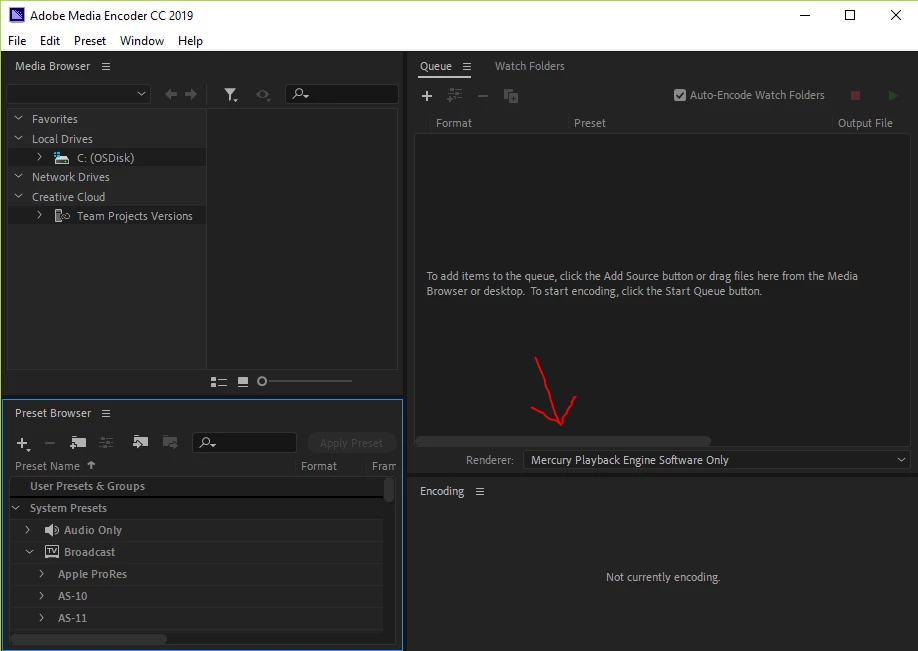Screen dimensions: 918x651
Task: Click the Media Browser search field
Action: (x=342, y=94)
